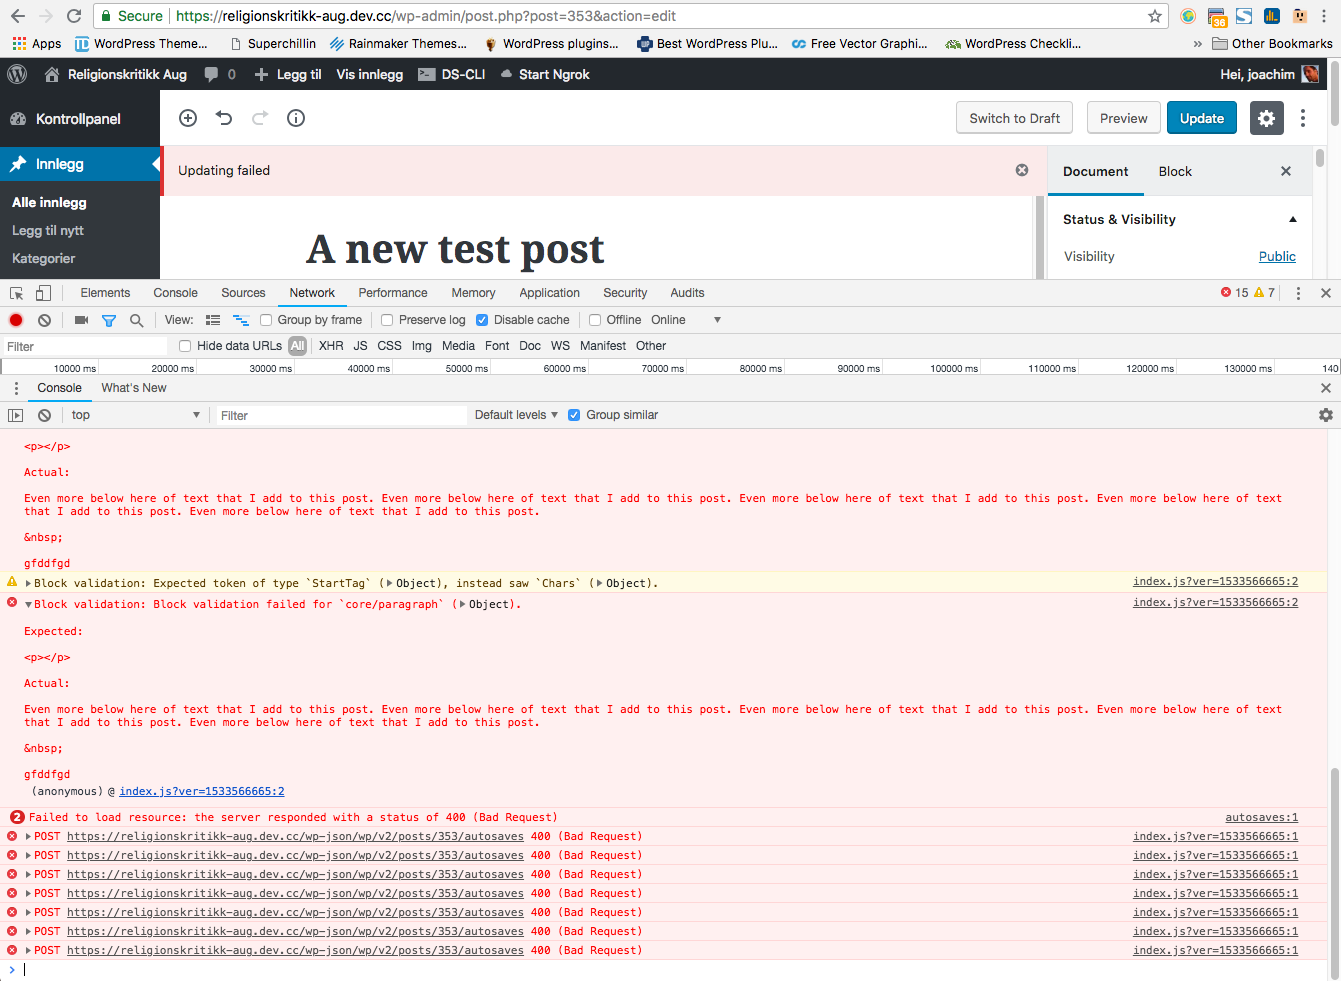The width and height of the screenshot is (1341, 981).
Task: Enable Preserve log in Network panel
Action: [387, 319]
